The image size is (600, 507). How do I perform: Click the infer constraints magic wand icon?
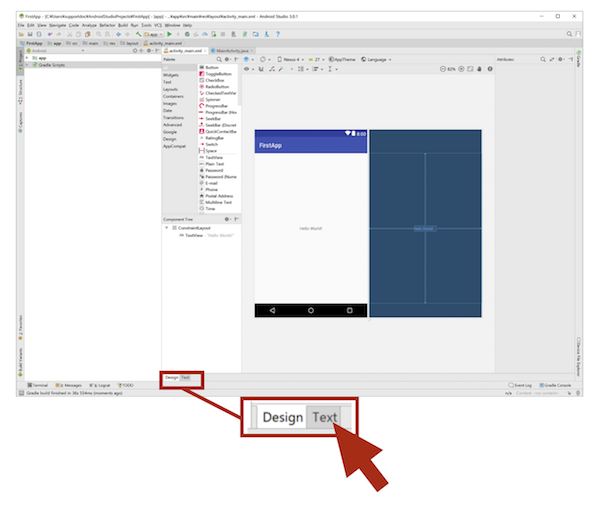[x=281, y=69]
